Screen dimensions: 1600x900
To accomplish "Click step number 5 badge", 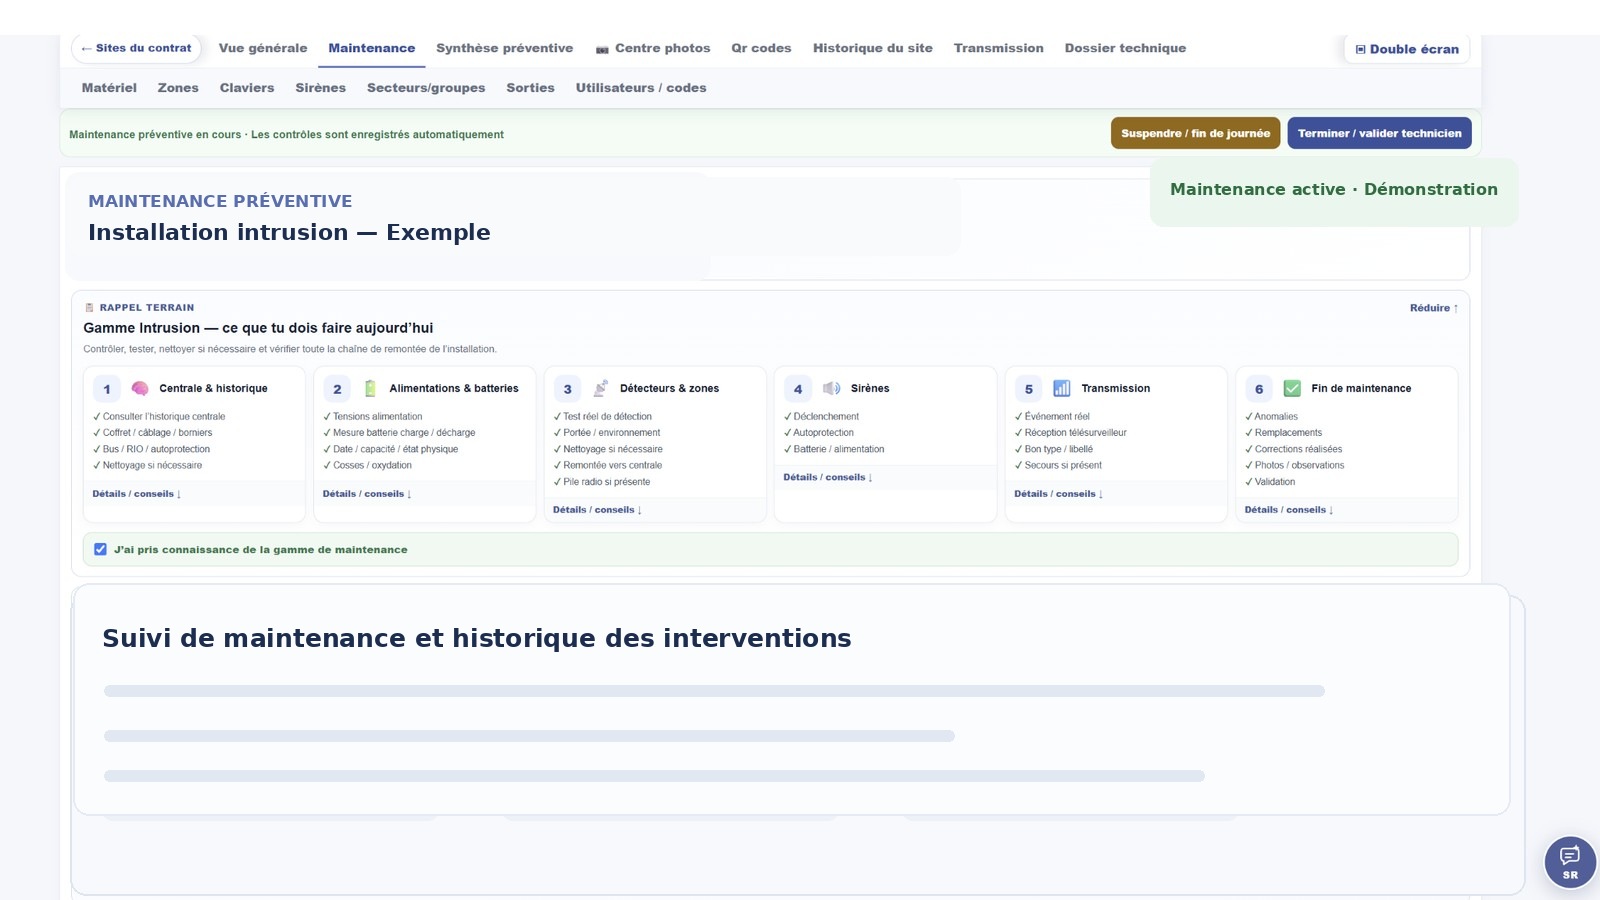I will pyautogui.click(x=1028, y=389).
